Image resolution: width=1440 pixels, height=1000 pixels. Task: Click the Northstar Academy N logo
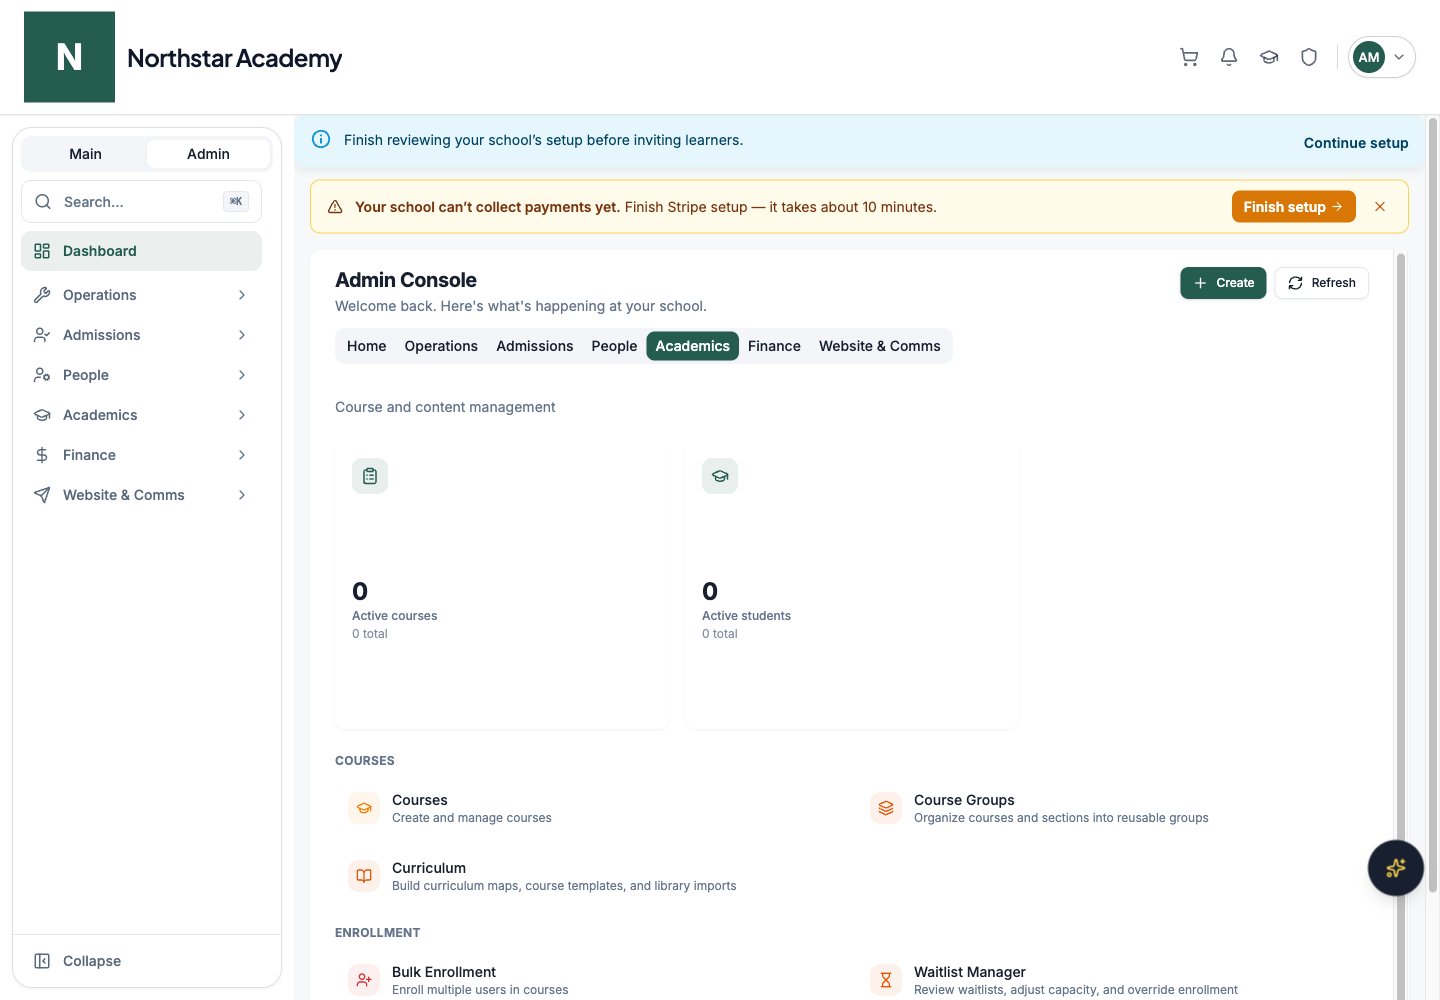tap(69, 57)
